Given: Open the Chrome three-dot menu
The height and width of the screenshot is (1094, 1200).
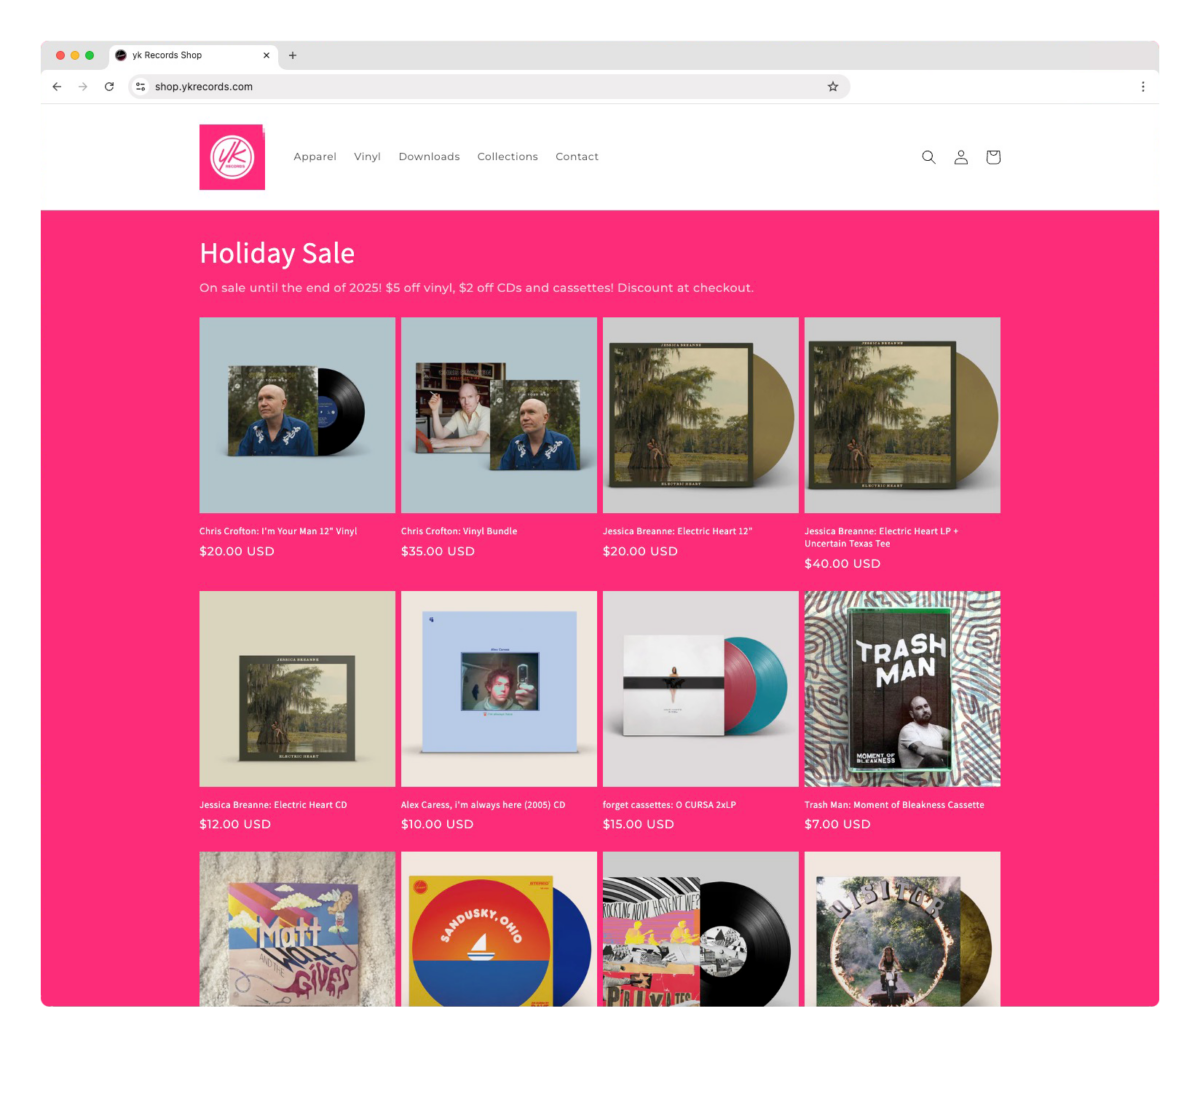Looking at the screenshot, I should point(1142,87).
